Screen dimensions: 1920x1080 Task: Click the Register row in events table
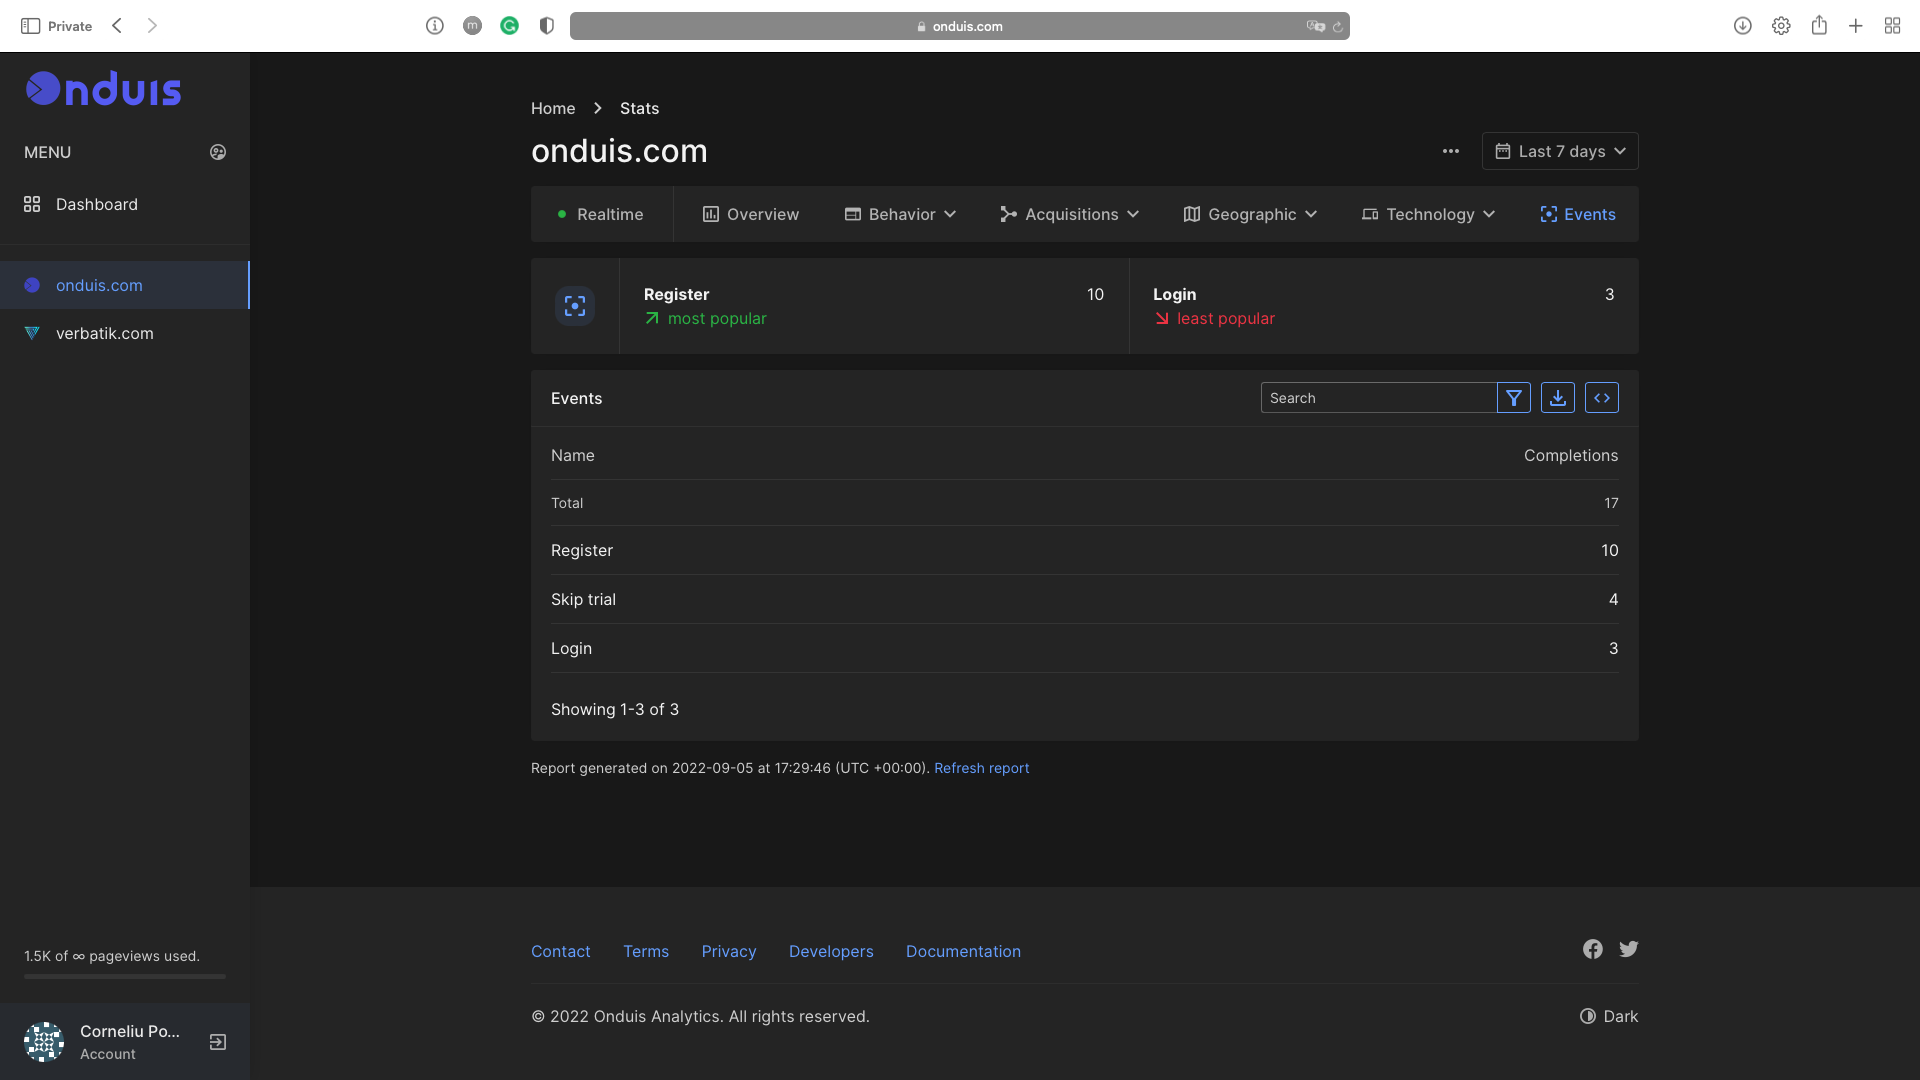point(1084,550)
